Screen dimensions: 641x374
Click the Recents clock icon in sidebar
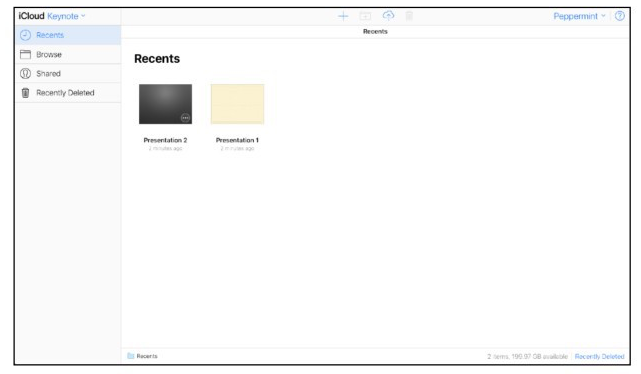pos(25,35)
